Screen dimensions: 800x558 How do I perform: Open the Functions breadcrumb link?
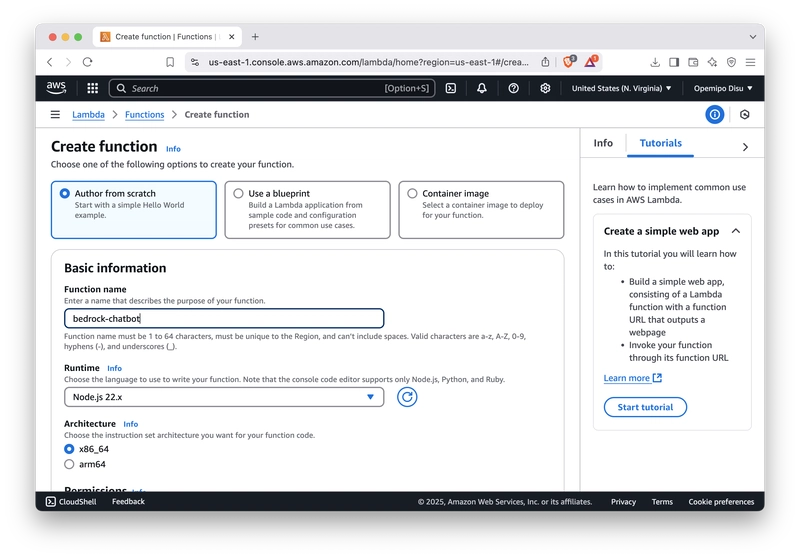144,115
